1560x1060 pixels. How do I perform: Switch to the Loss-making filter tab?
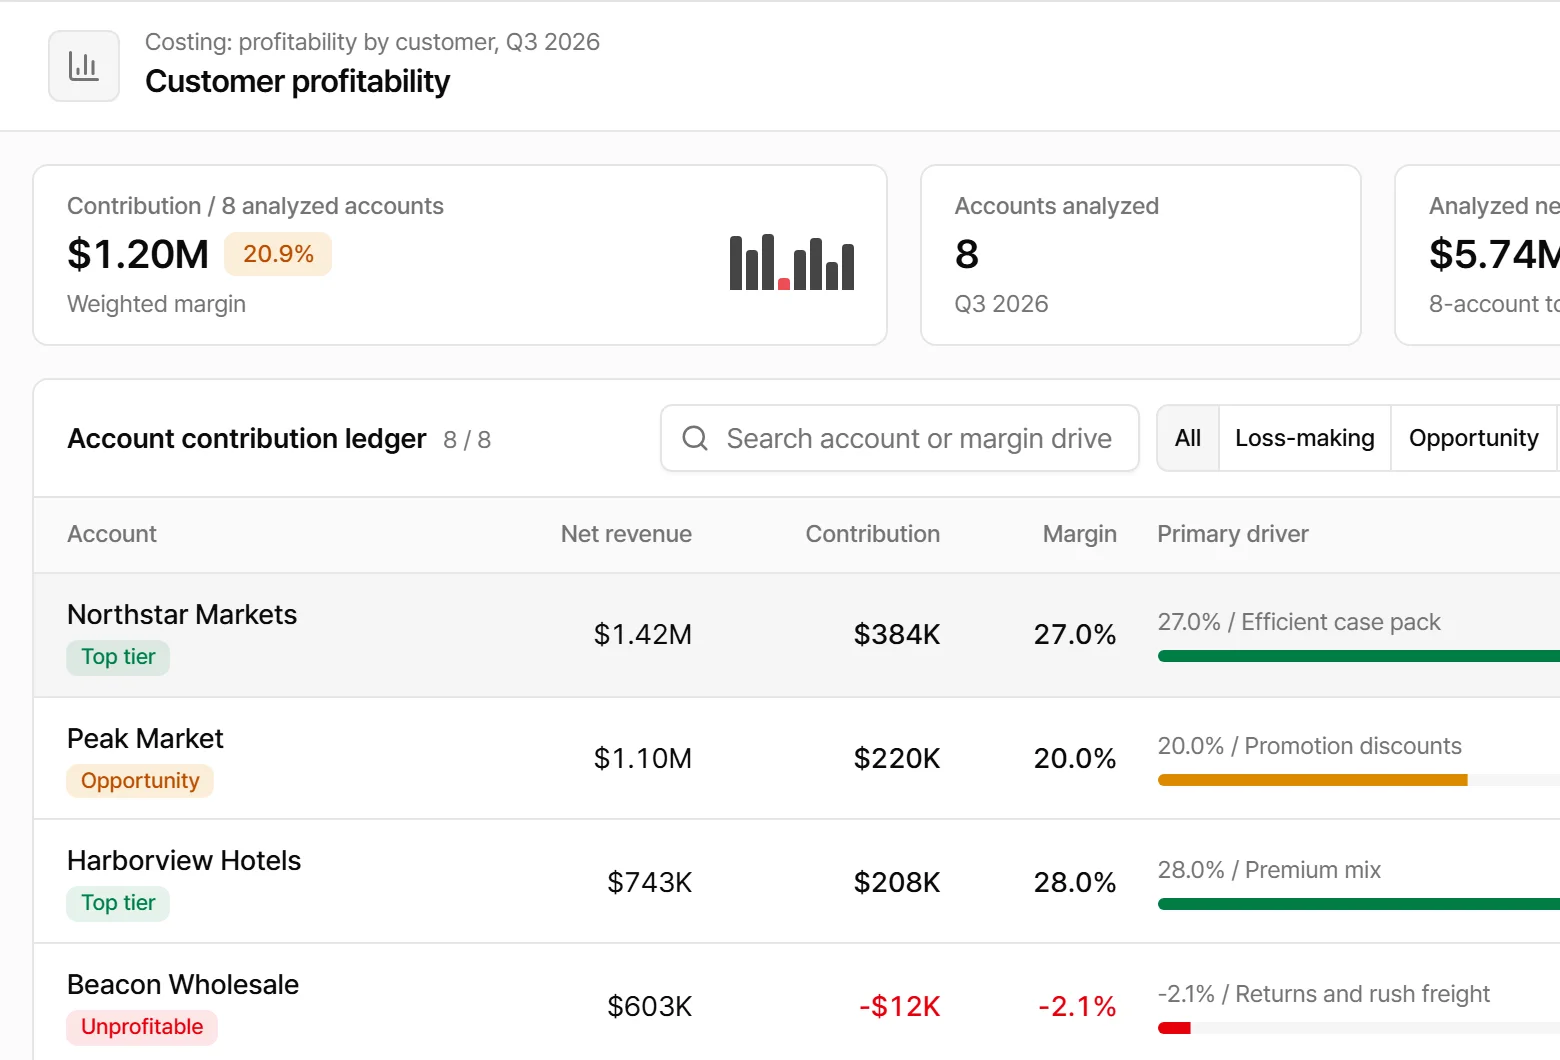pyautogui.click(x=1305, y=438)
